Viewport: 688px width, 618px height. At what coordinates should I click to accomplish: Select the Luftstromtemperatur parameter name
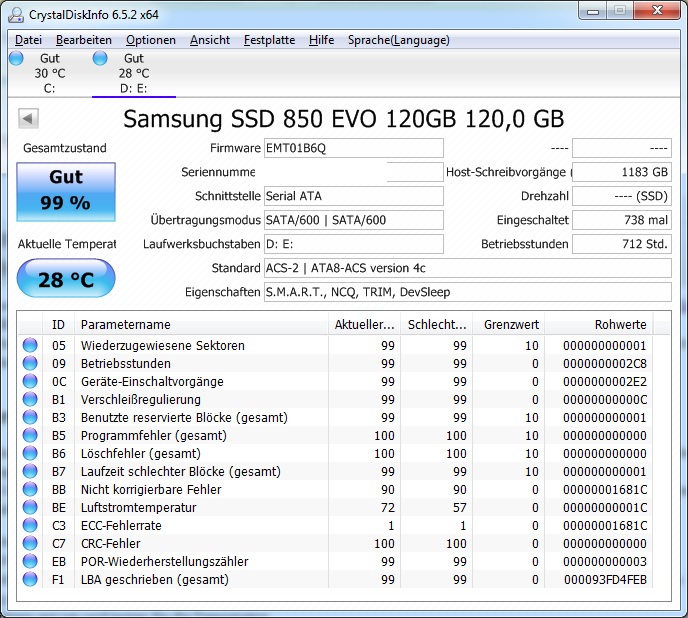point(139,508)
